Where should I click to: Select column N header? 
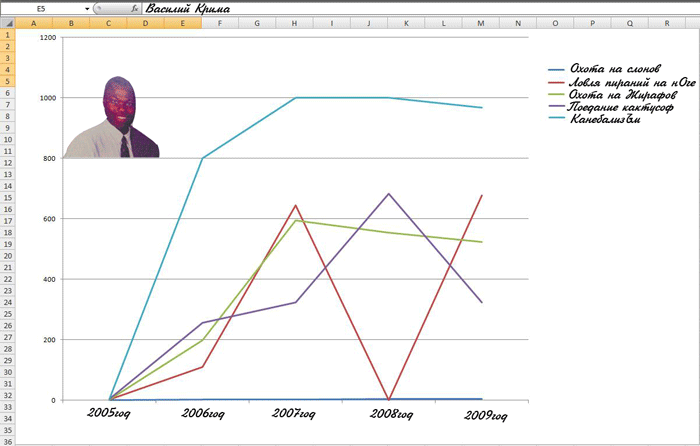point(518,23)
